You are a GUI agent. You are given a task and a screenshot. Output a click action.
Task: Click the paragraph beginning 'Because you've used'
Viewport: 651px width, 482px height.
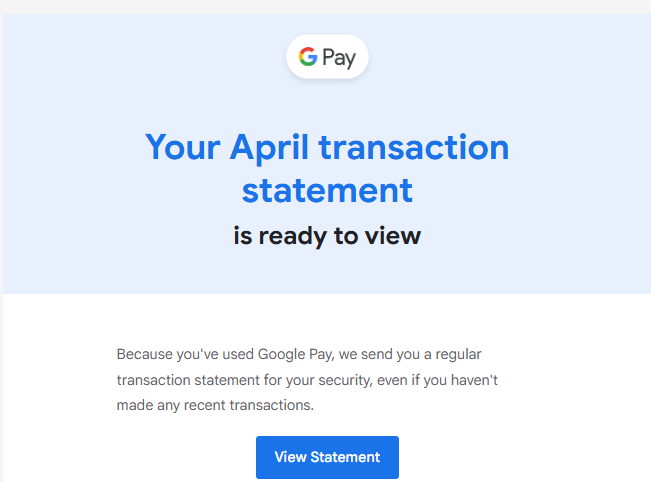(307, 379)
